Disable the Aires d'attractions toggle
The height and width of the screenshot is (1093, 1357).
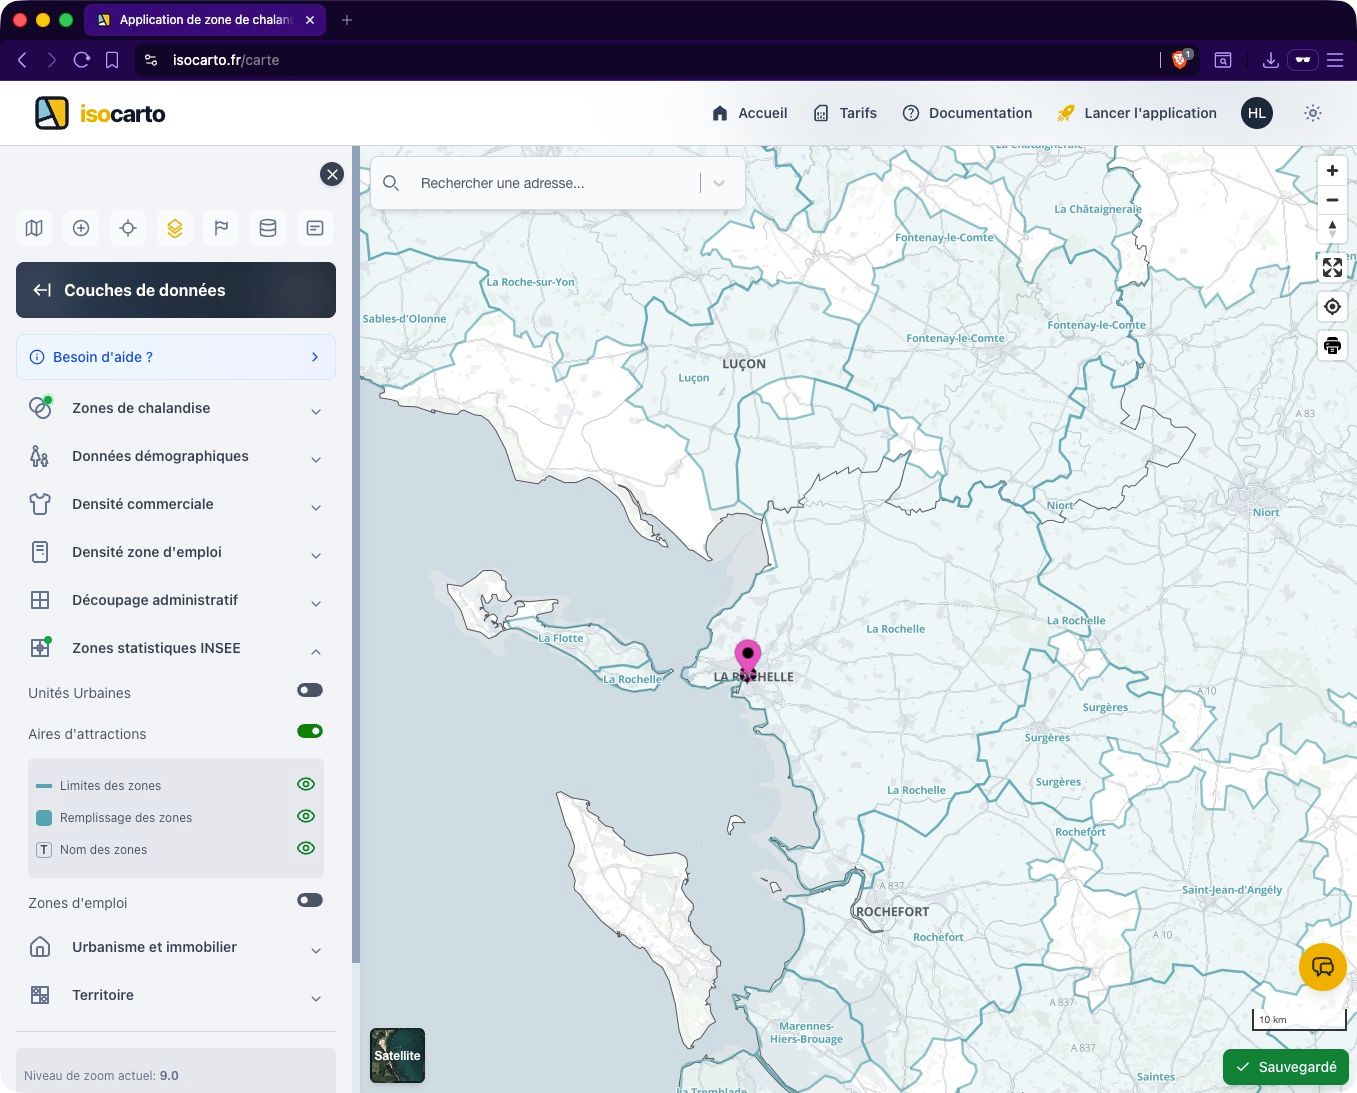(310, 731)
